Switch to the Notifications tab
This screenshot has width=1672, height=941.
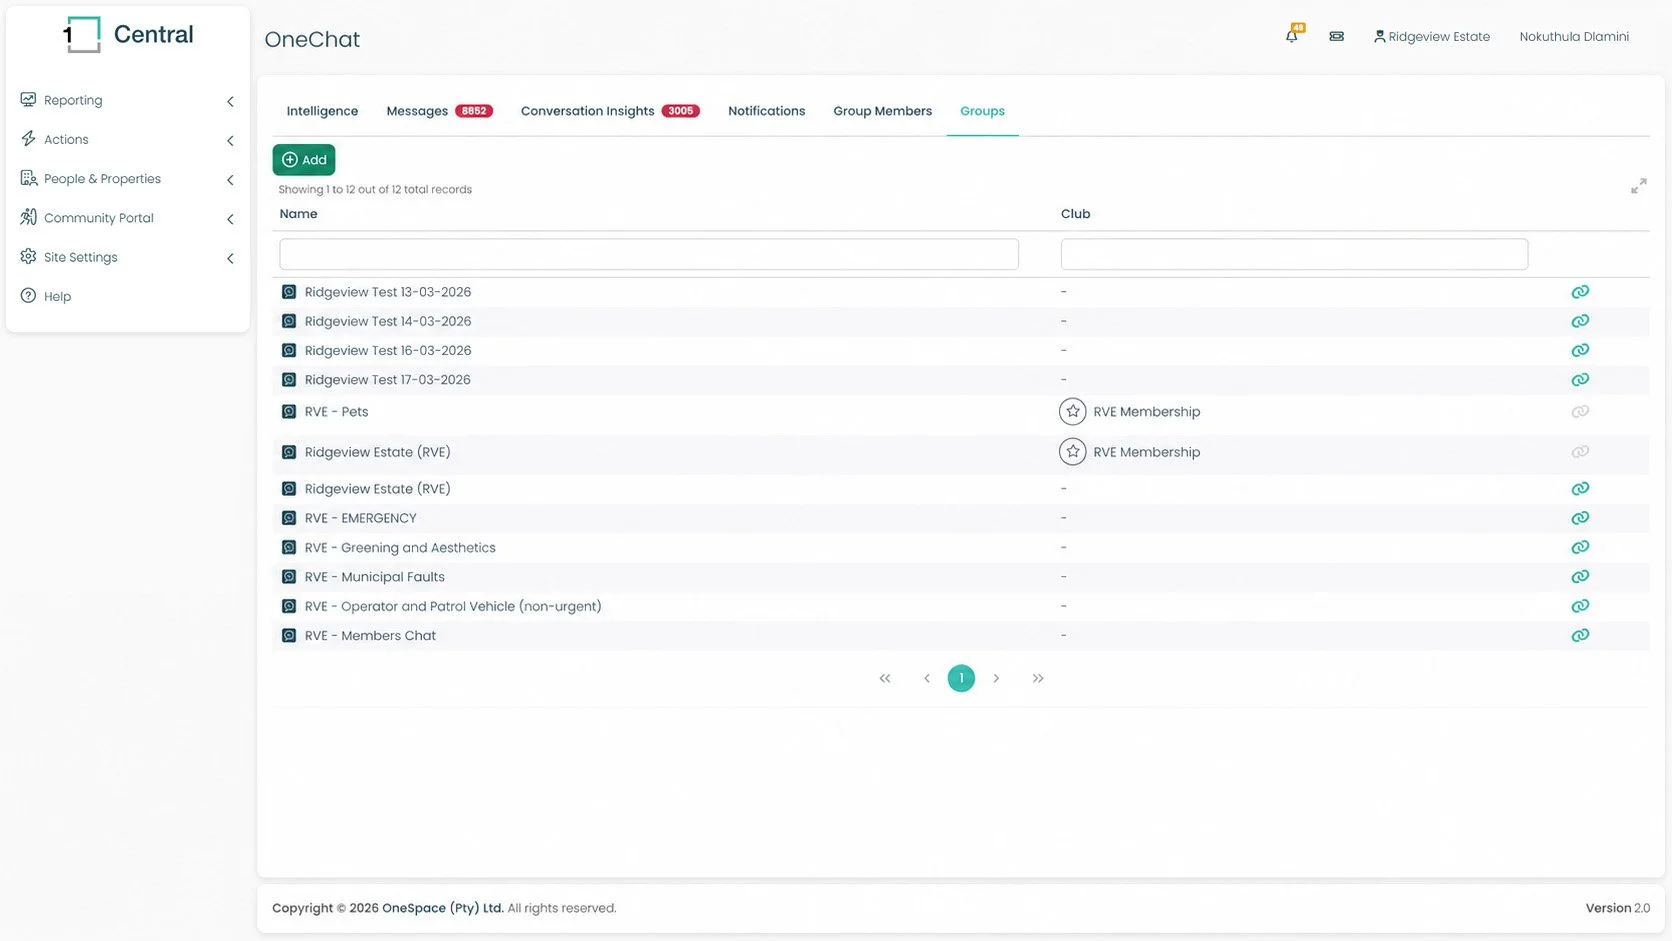click(x=766, y=111)
